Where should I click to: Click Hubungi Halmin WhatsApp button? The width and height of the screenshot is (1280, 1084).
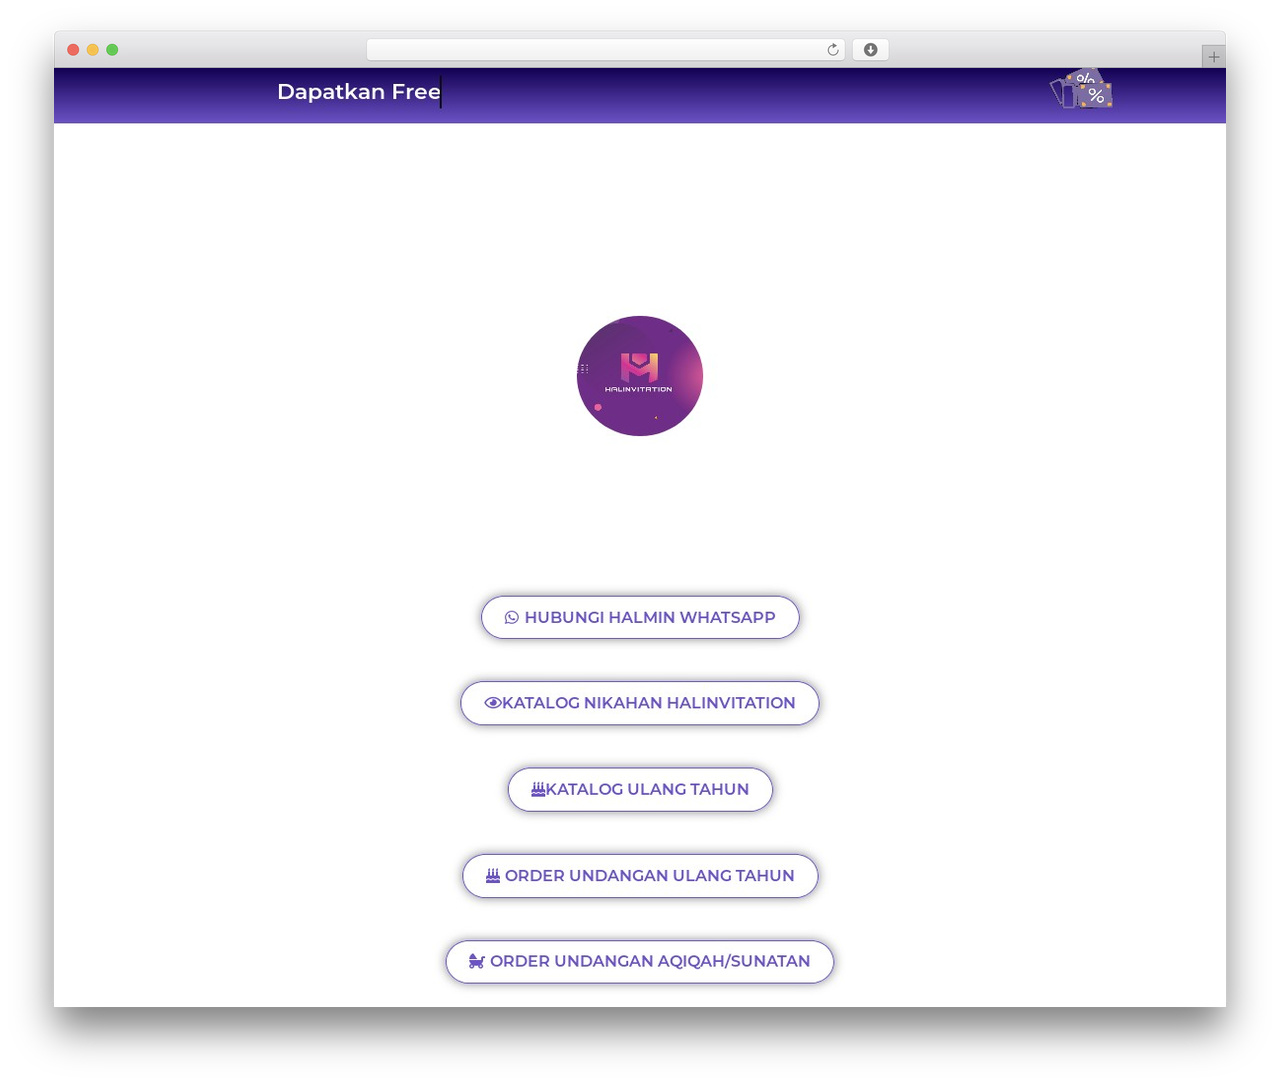640,617
